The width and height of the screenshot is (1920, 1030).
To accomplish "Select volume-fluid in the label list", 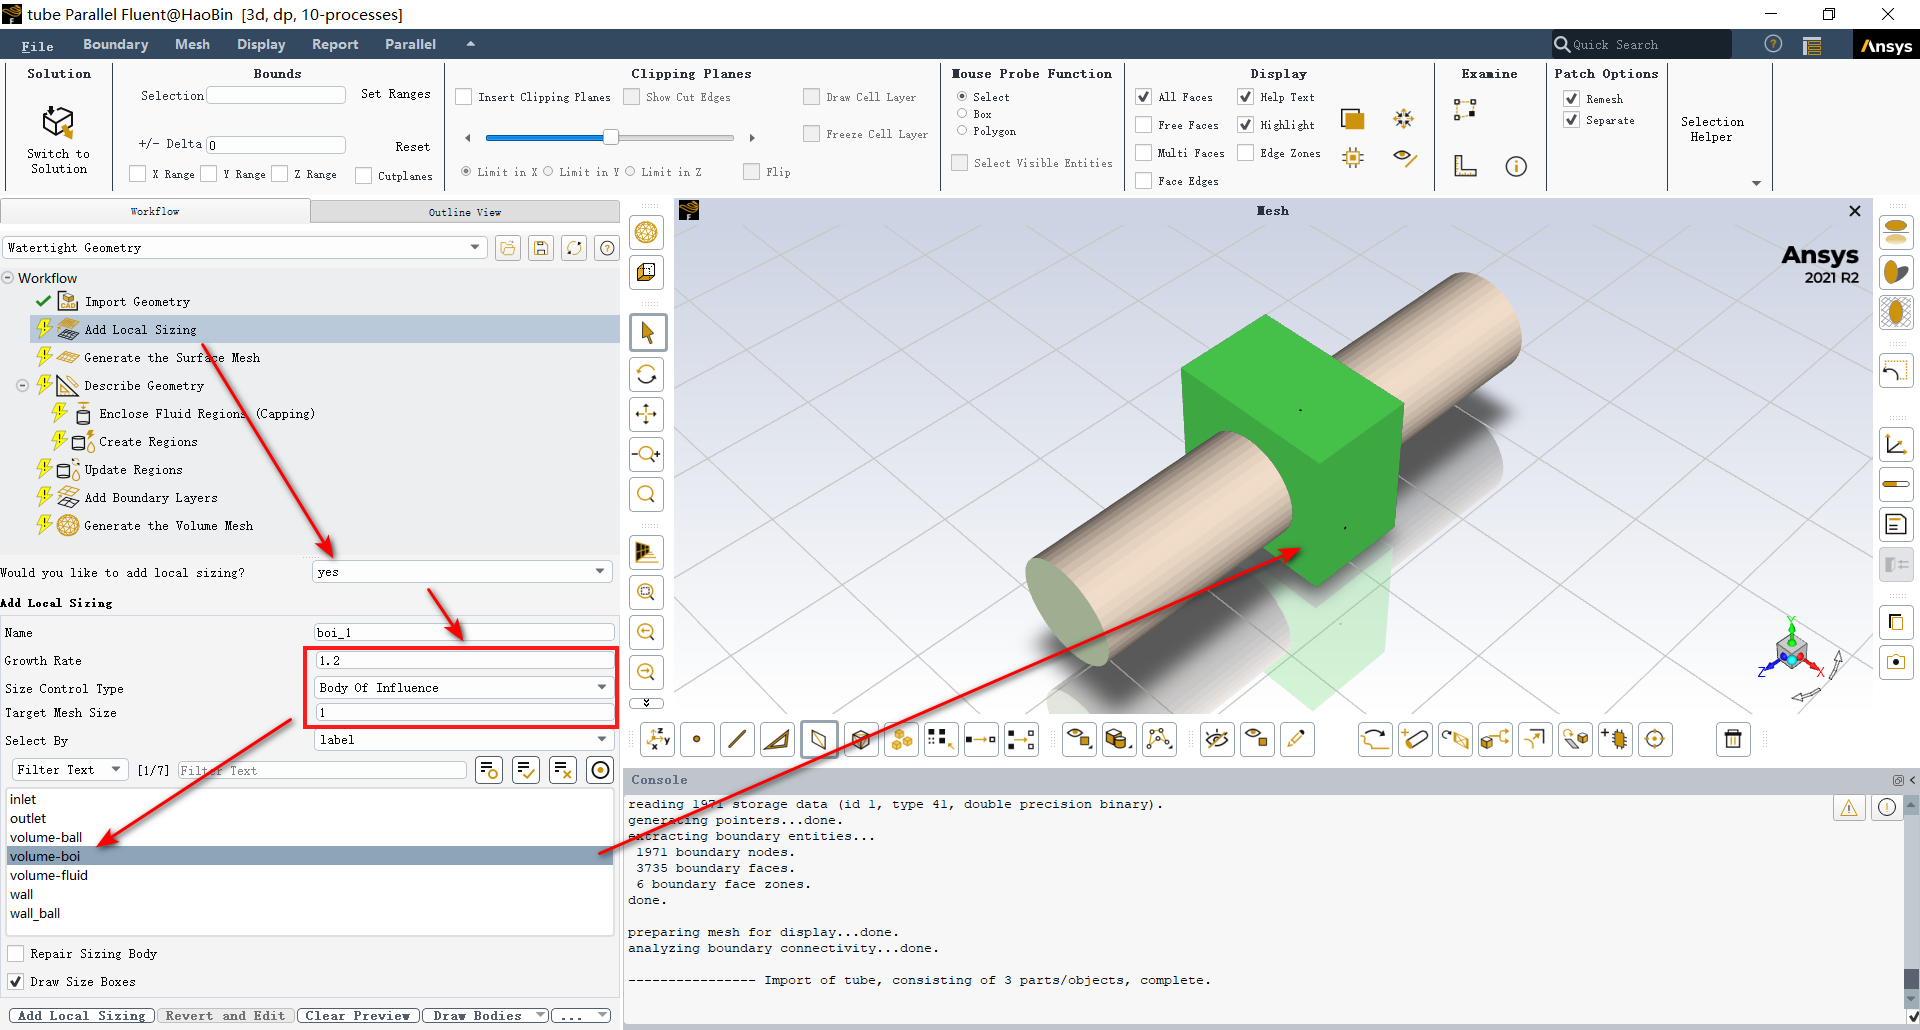I will (310, 875).
